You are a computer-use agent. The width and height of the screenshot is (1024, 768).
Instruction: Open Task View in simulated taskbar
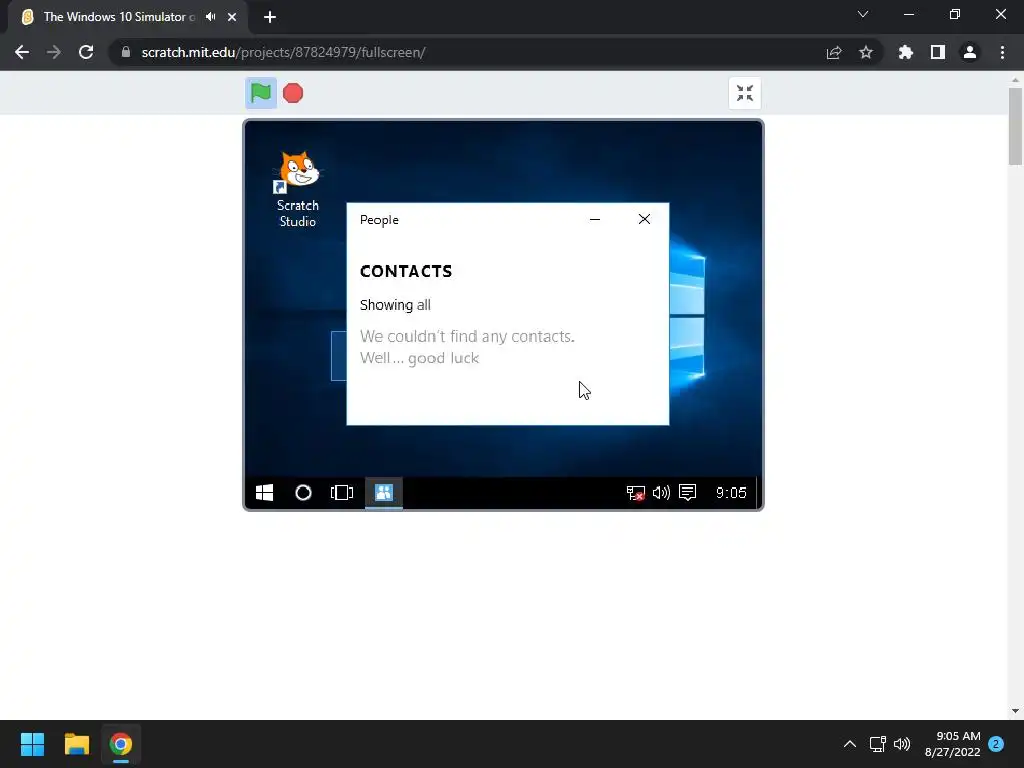point(342,492)
